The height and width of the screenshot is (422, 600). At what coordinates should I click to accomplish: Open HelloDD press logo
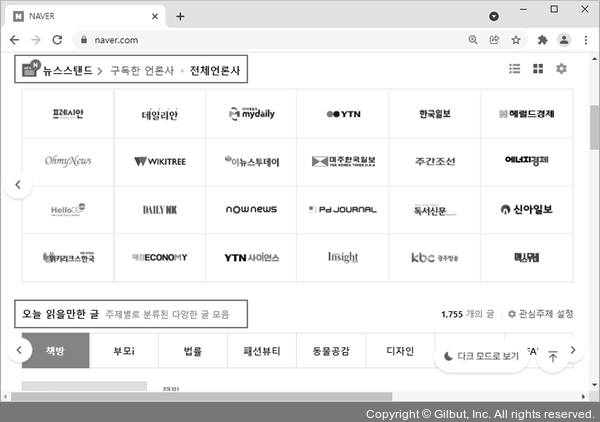coord(68,210)
